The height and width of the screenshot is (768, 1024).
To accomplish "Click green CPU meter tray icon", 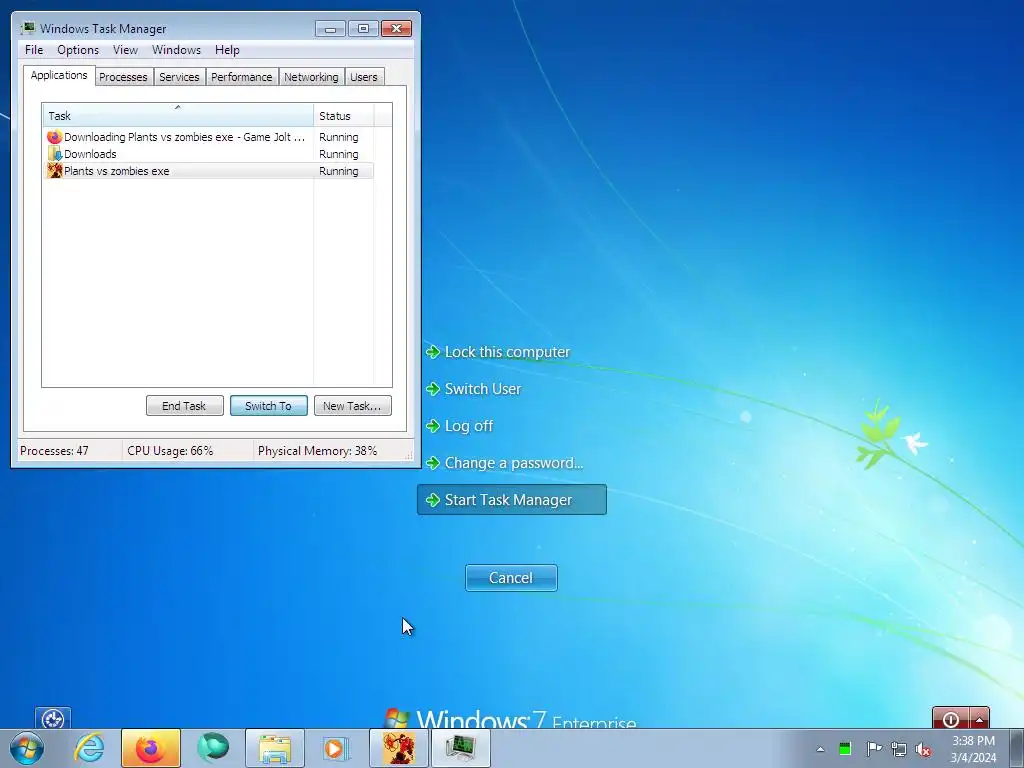I will pyautogui.click(x=845, y=749).
